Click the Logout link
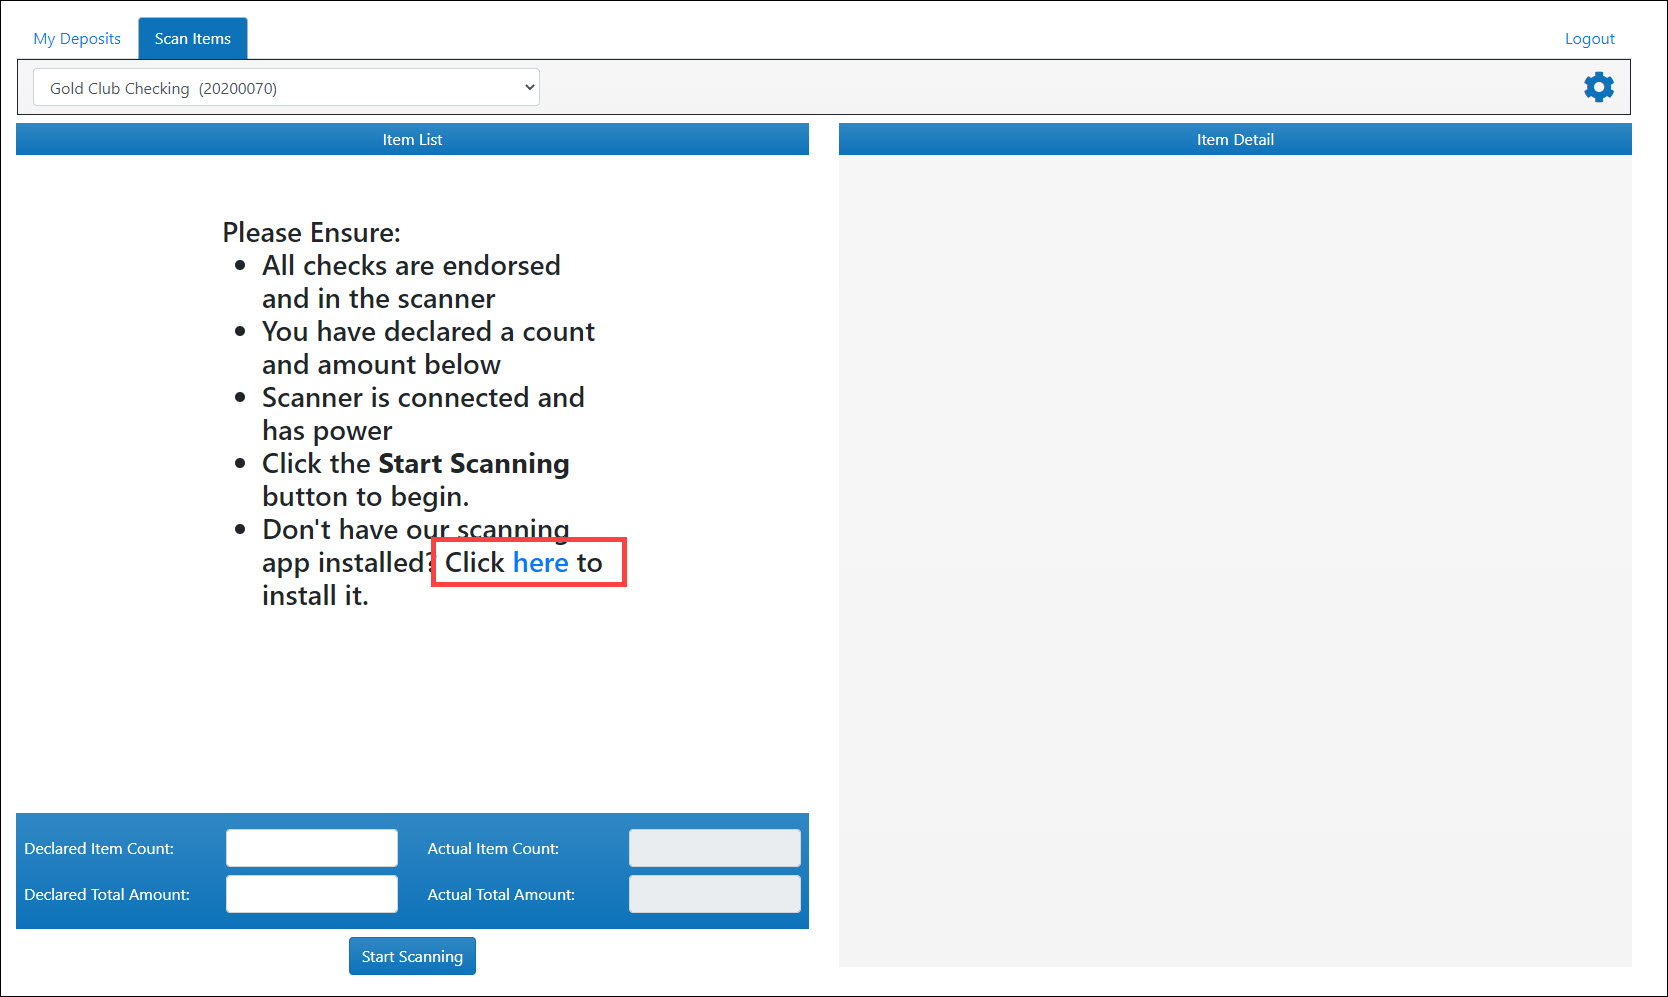The image size is (1668, 997). [1589, 39]
